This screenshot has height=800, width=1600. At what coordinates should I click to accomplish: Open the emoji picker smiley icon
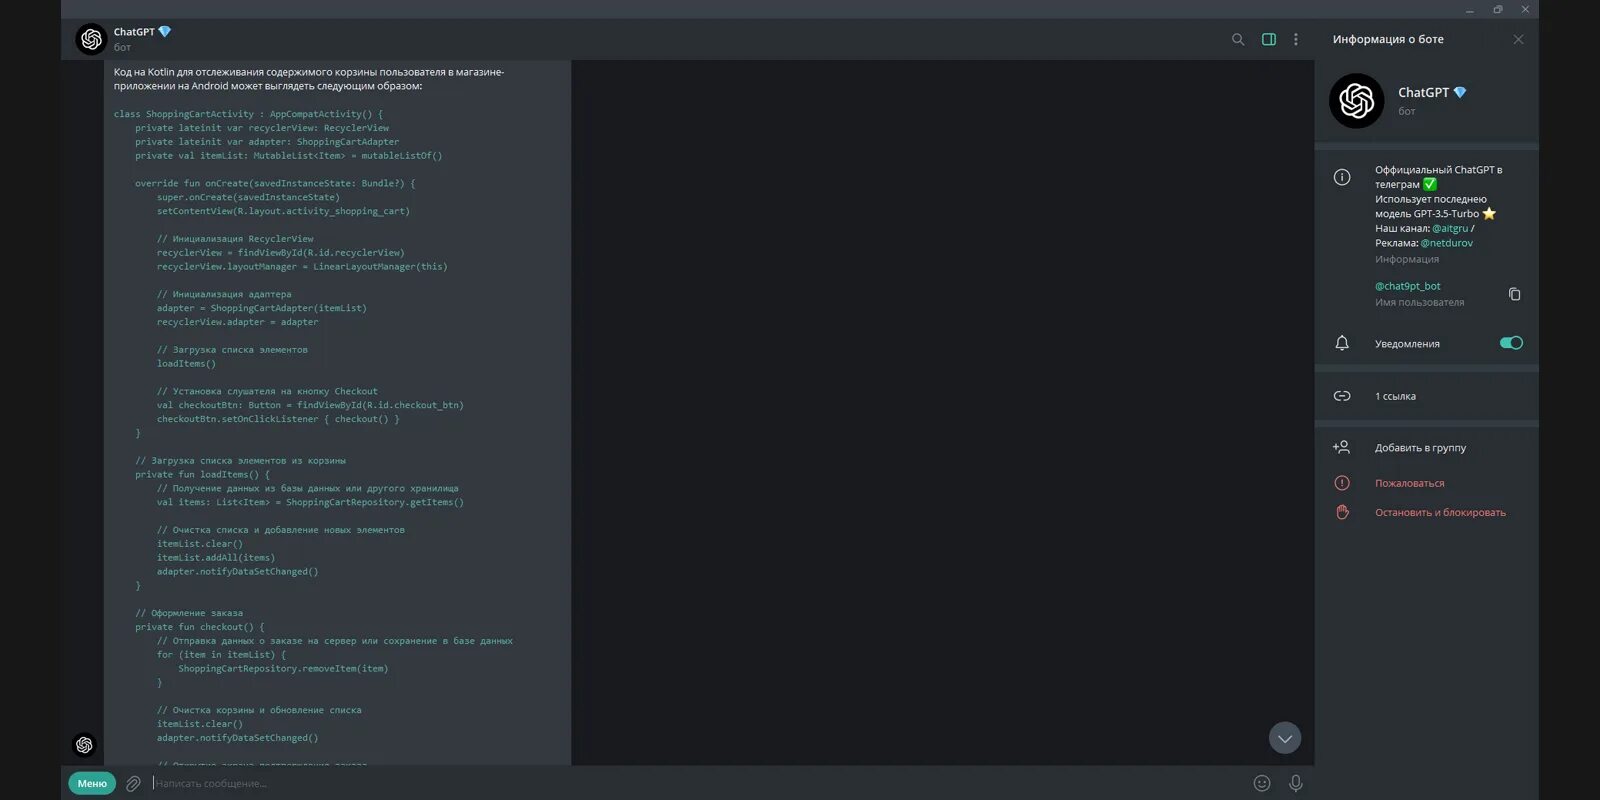(x=1262, y=783)
